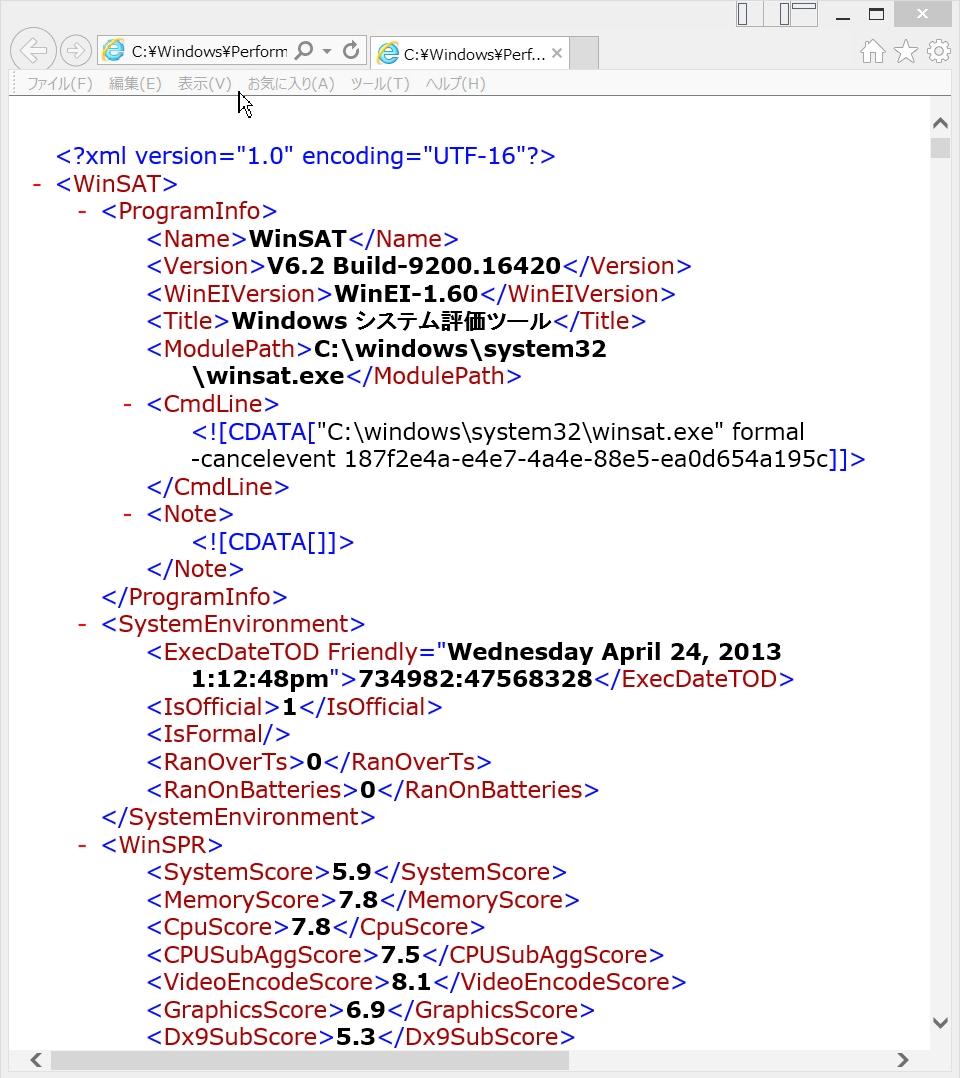Screen dimensions: 960x1078
Task: Click the search magnifier in address bar
Action: coord(303,50)
